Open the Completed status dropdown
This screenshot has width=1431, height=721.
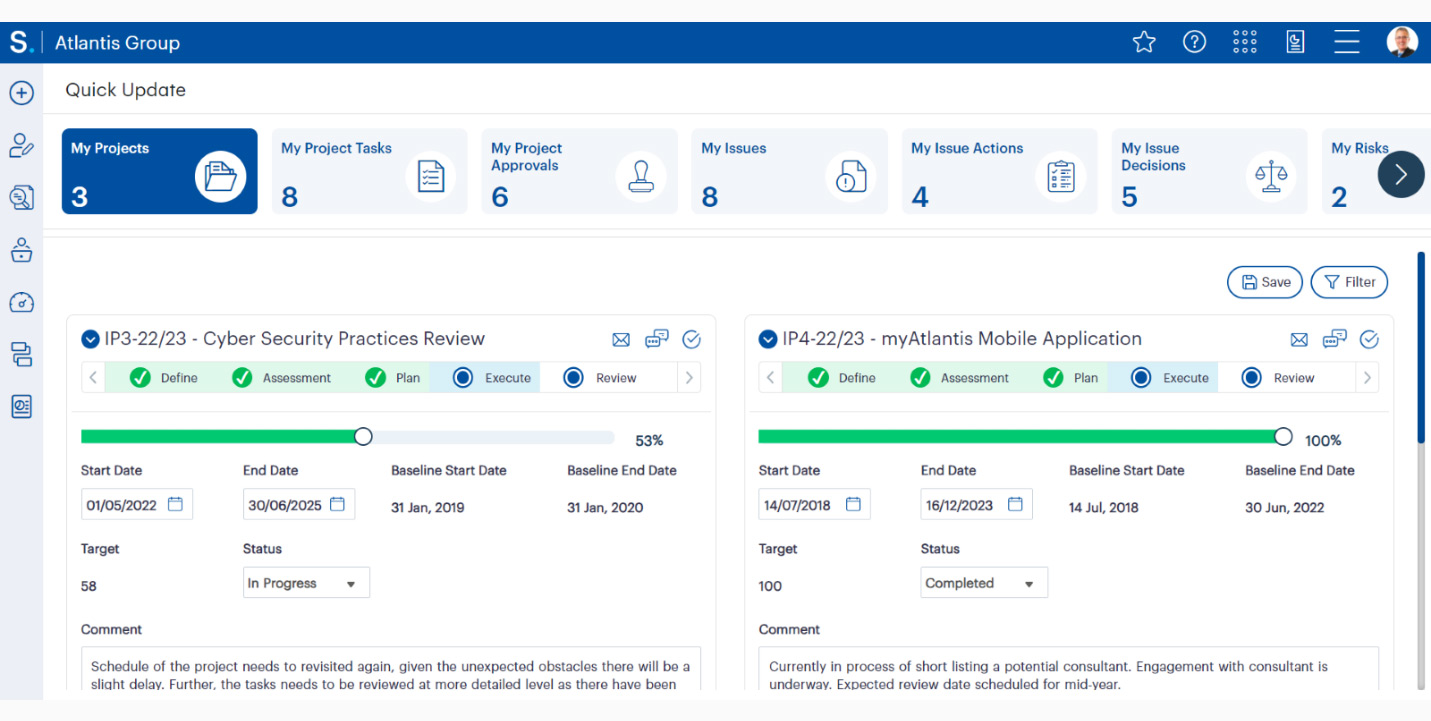pyautogui.click(x=984, y=583)
